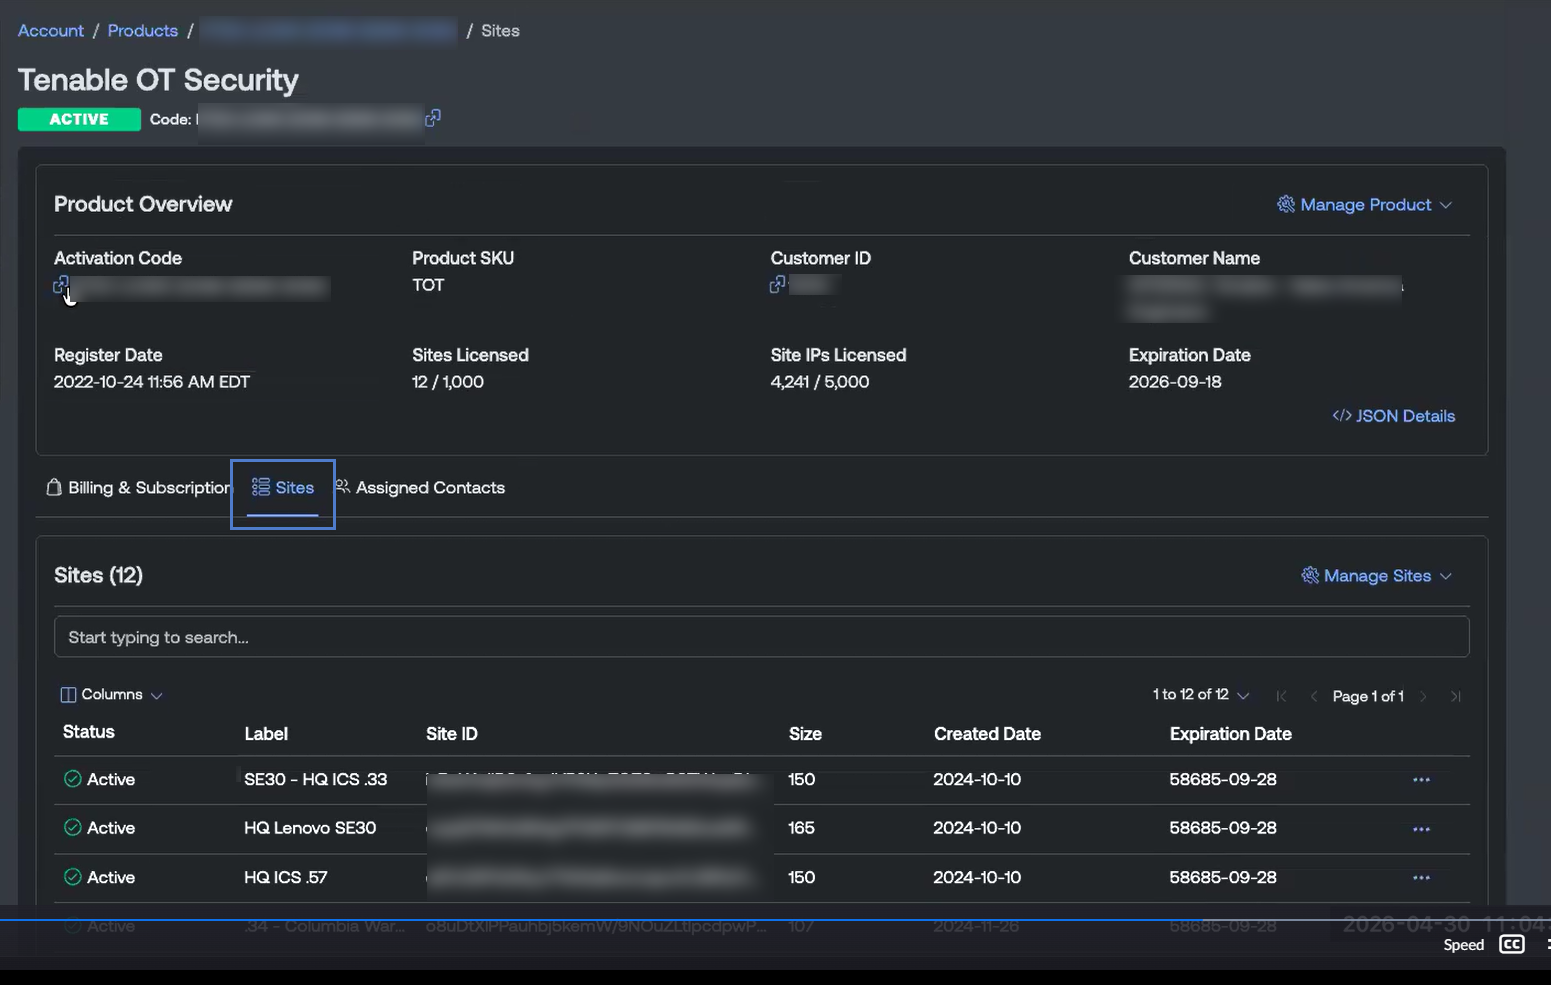Screen dimensions: 1551x985
Task: Copy the Activation Code in Product Overview
Action: [61, 285]
